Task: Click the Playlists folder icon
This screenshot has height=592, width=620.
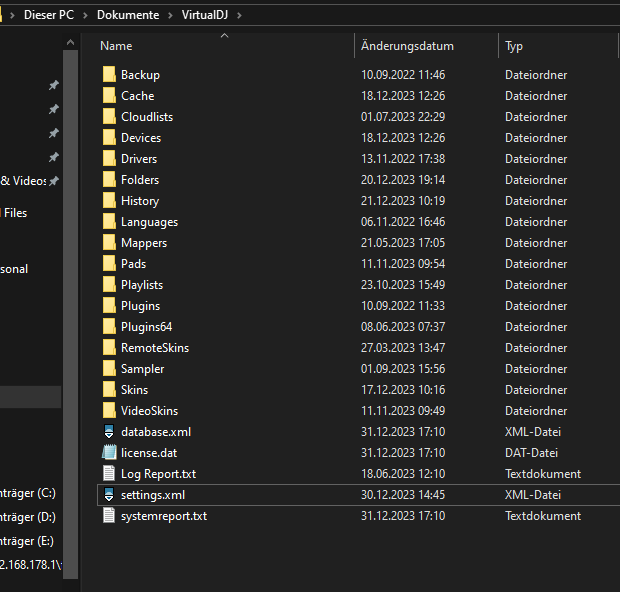Action: click(x=109, y=284)
